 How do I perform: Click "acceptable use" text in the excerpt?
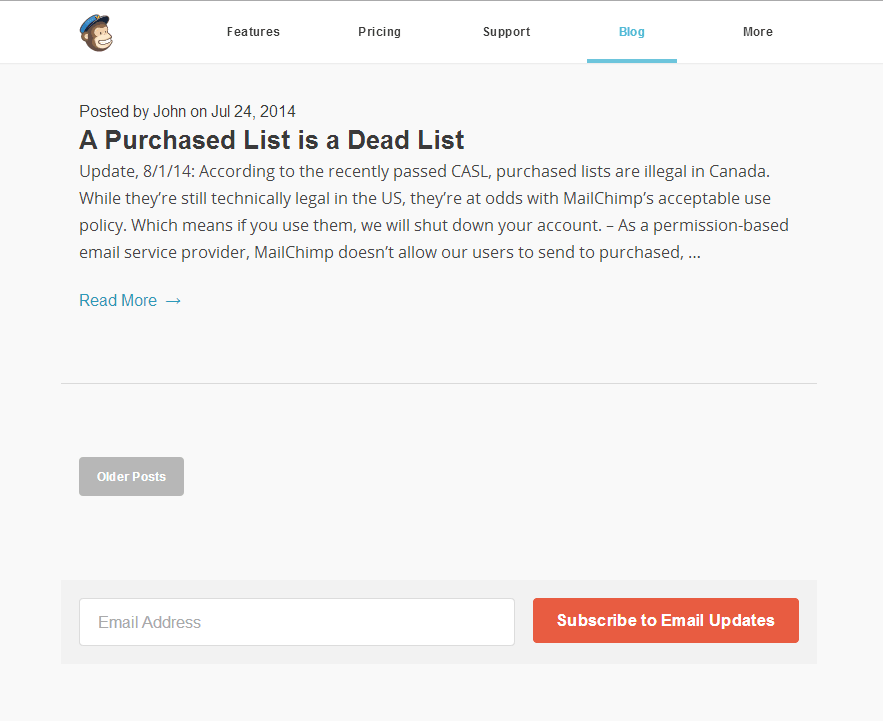717,198
